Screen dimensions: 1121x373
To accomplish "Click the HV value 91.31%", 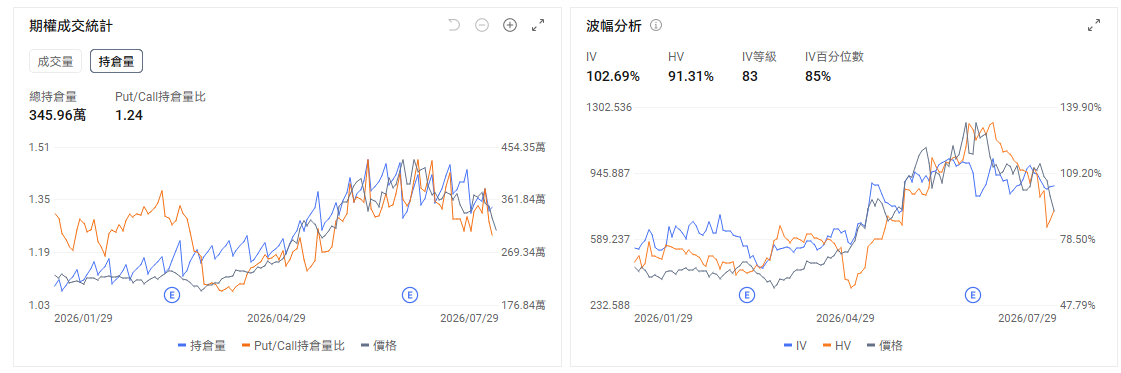I will click(x=691, y=76).
